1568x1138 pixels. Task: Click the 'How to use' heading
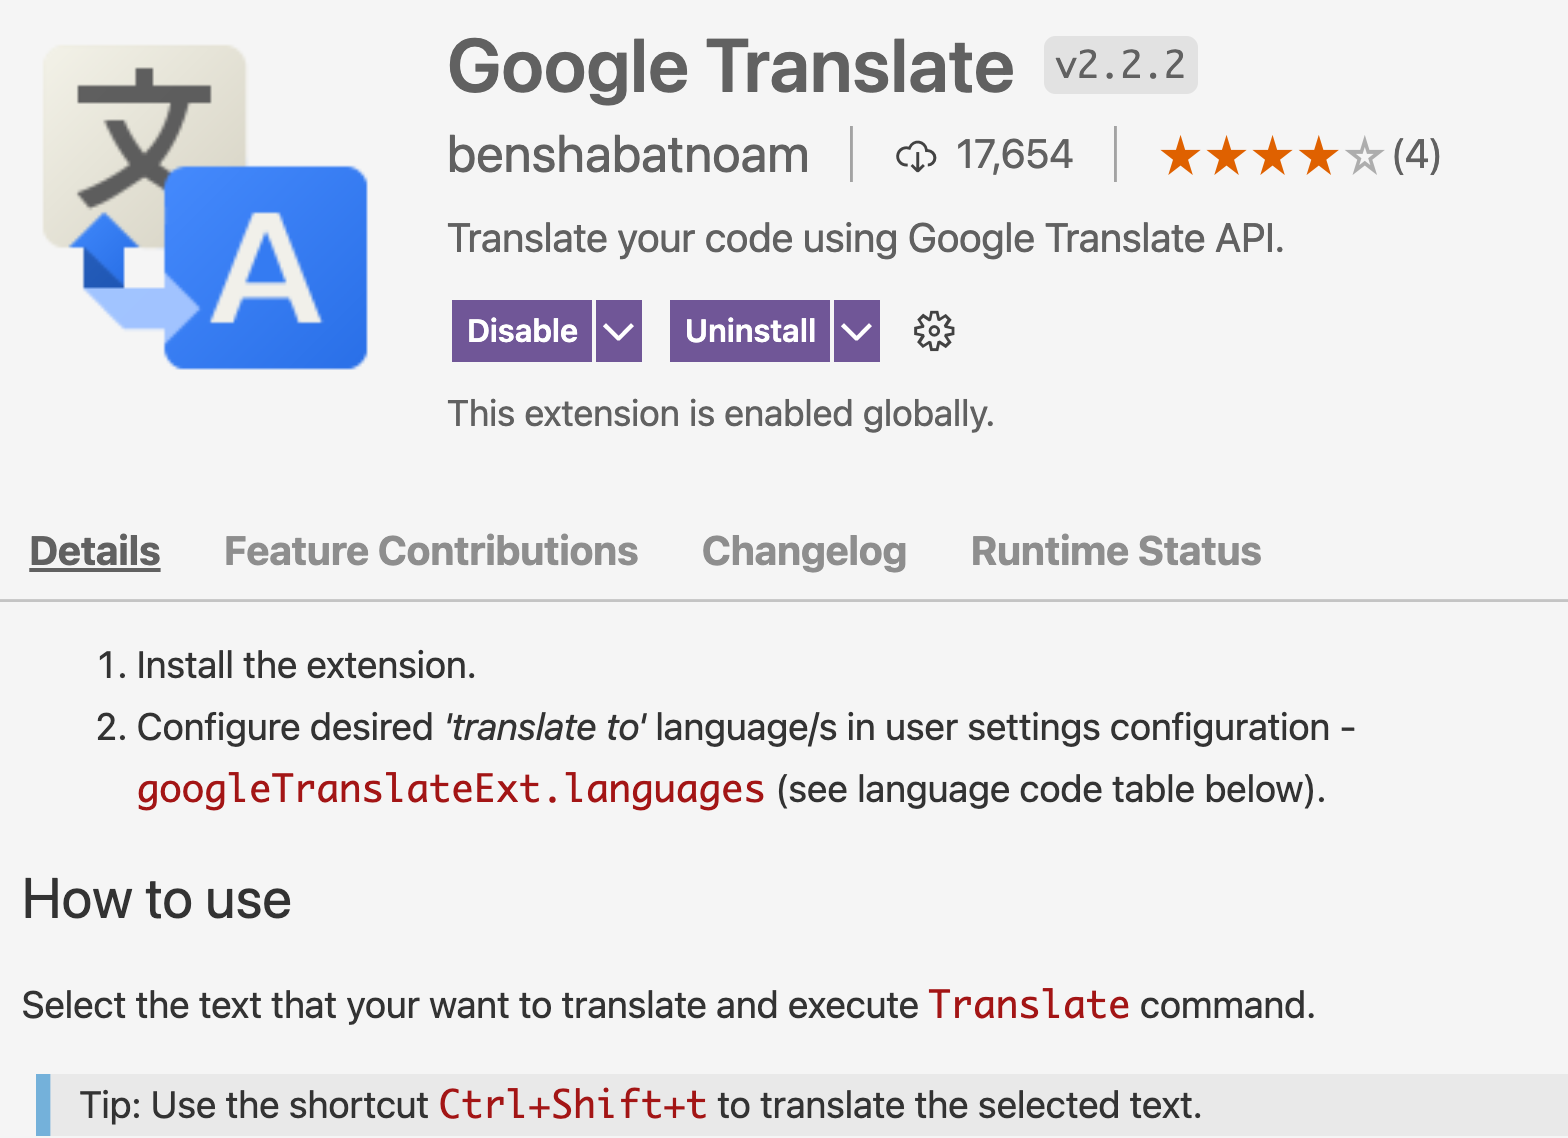point(157,899)
